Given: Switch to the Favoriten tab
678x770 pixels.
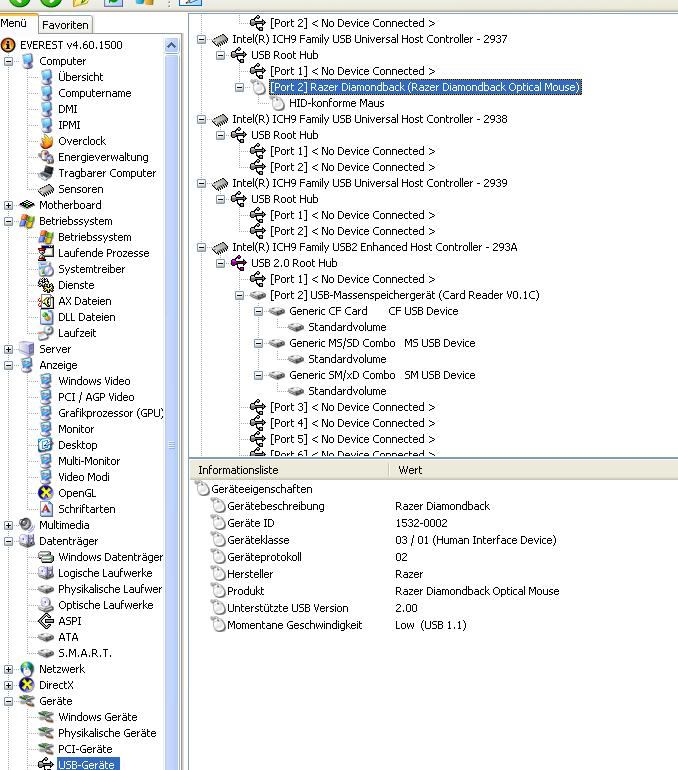Looking at the screenshot, I should click(x=65, y=25).
